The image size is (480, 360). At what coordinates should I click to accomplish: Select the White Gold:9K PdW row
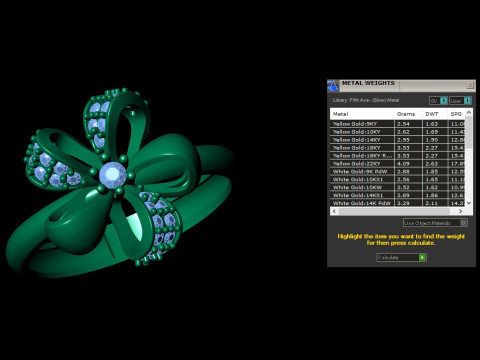398,172
